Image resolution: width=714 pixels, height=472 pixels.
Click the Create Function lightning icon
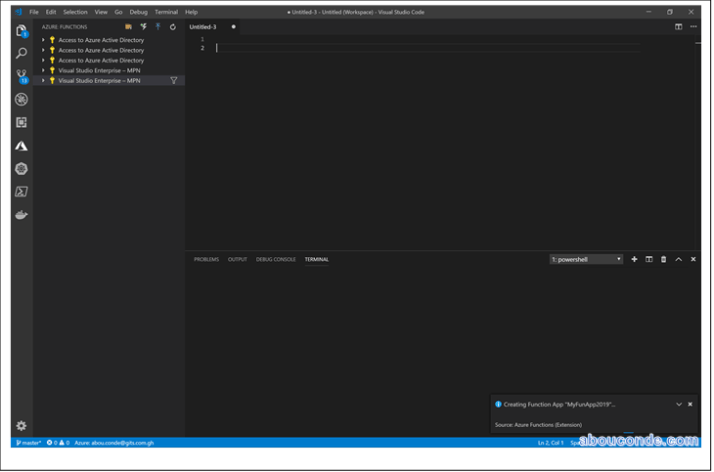[x=143, y=27]
